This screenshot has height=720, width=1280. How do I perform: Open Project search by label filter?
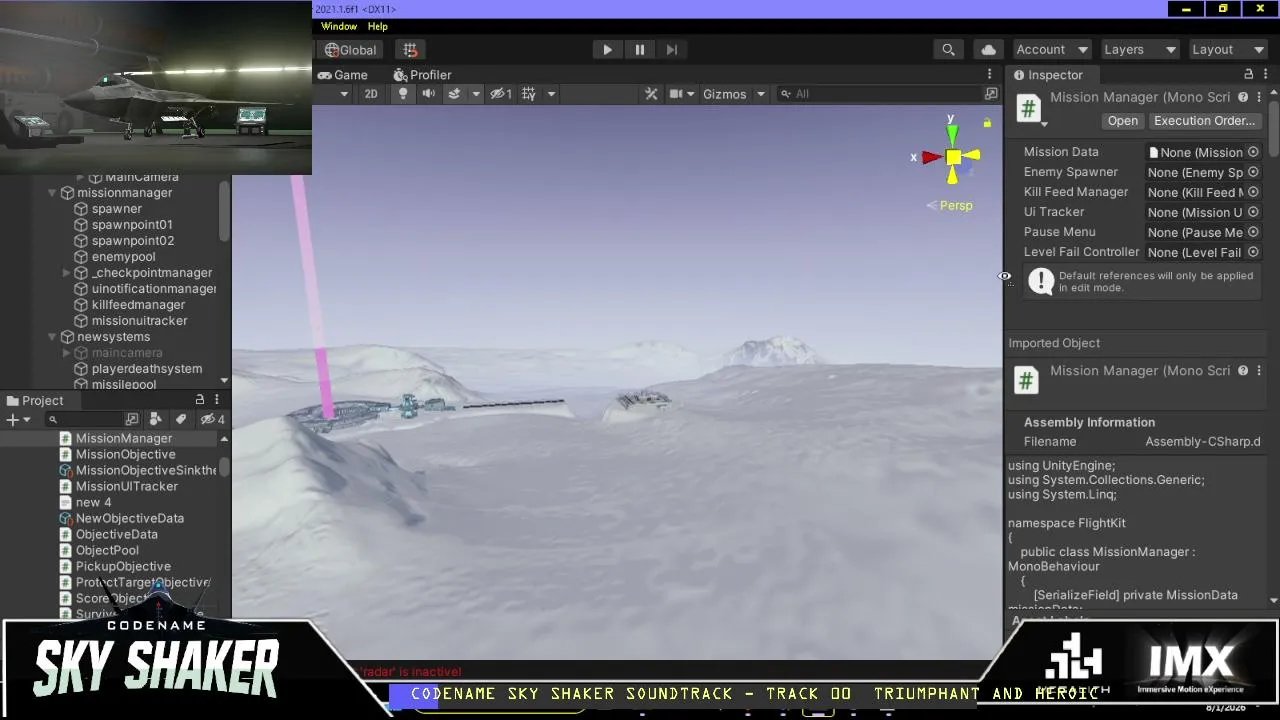[181, 420]
